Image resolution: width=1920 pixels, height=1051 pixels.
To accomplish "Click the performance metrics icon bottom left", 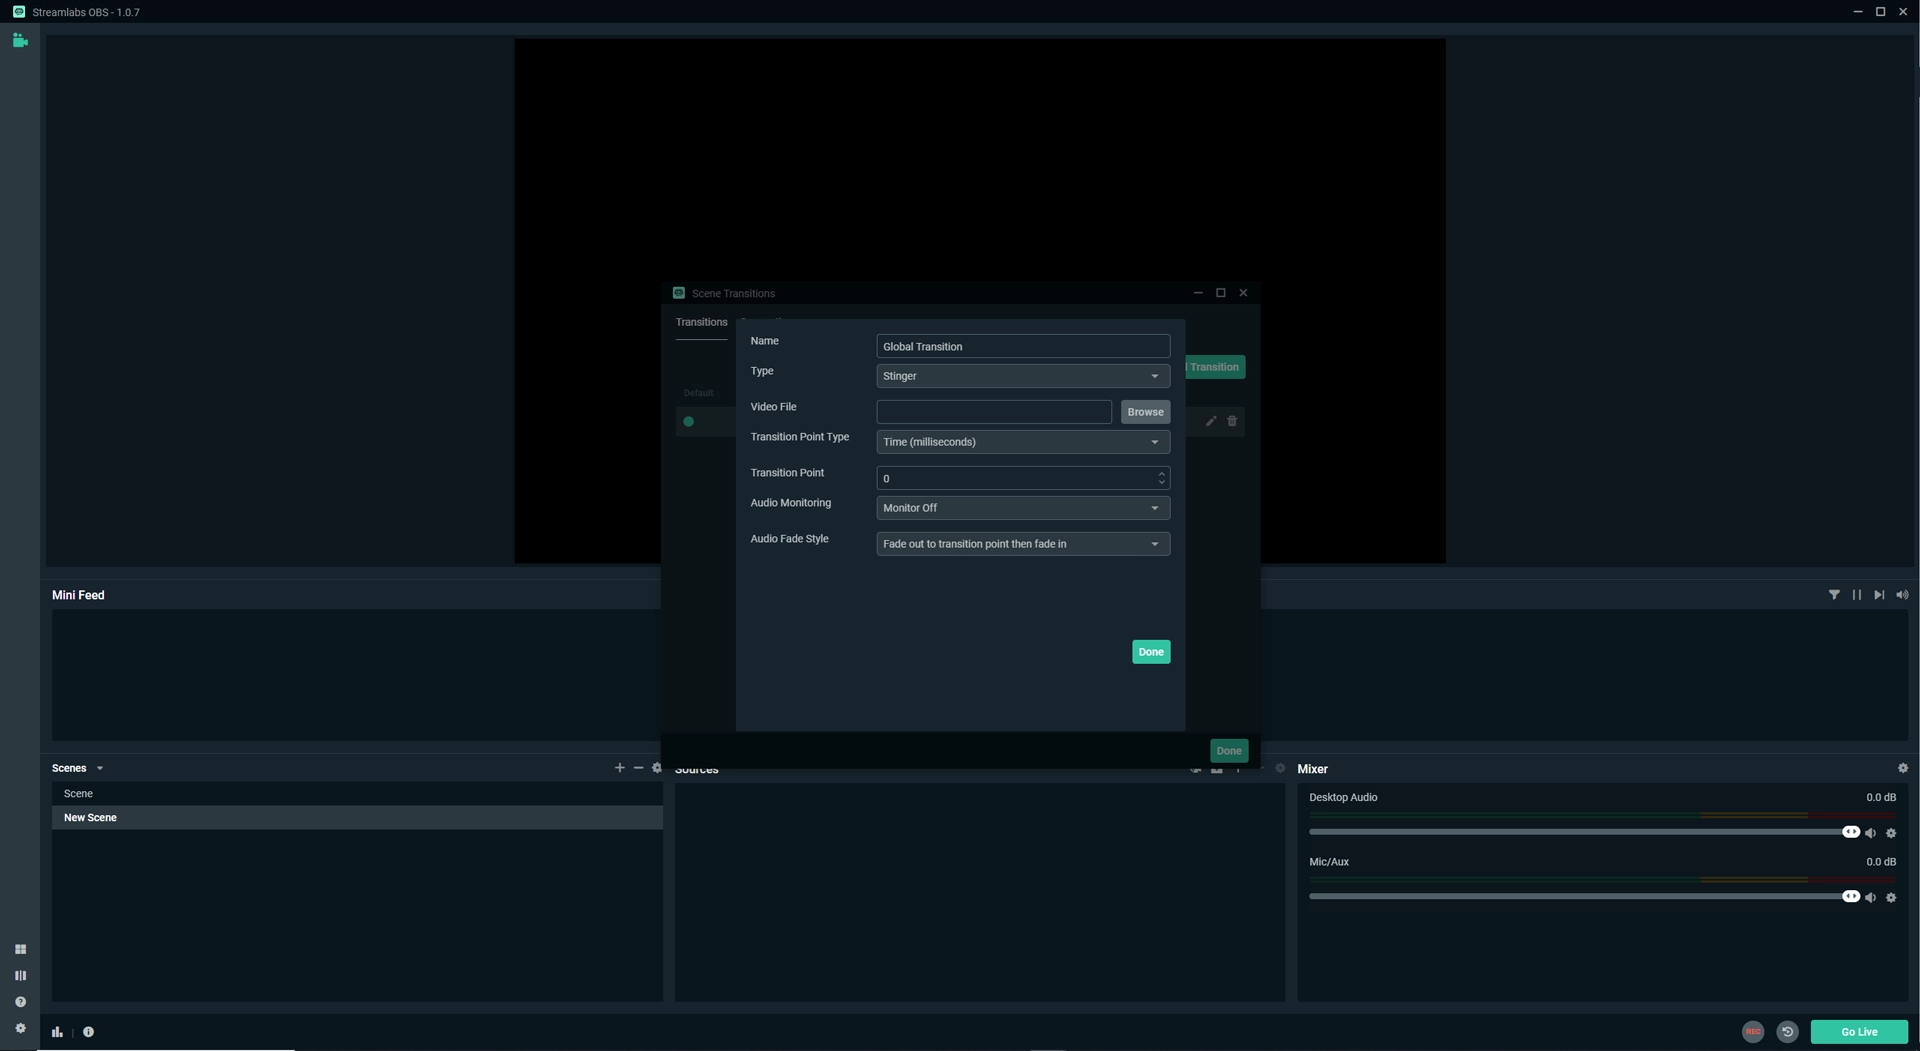I will 57,1031.
